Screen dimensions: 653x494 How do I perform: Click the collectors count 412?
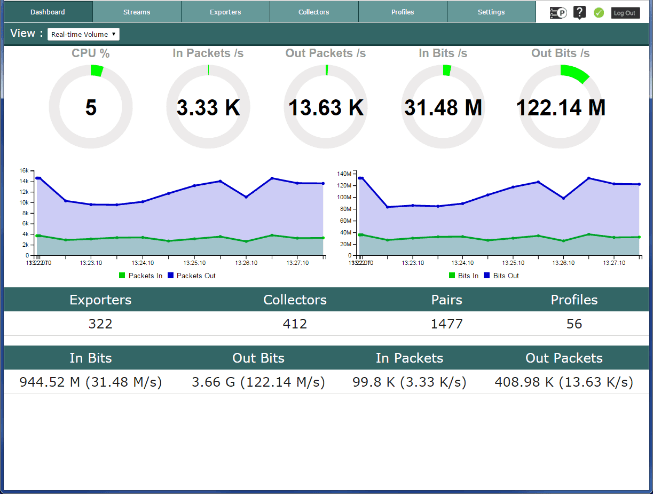(x=295, y=324)
